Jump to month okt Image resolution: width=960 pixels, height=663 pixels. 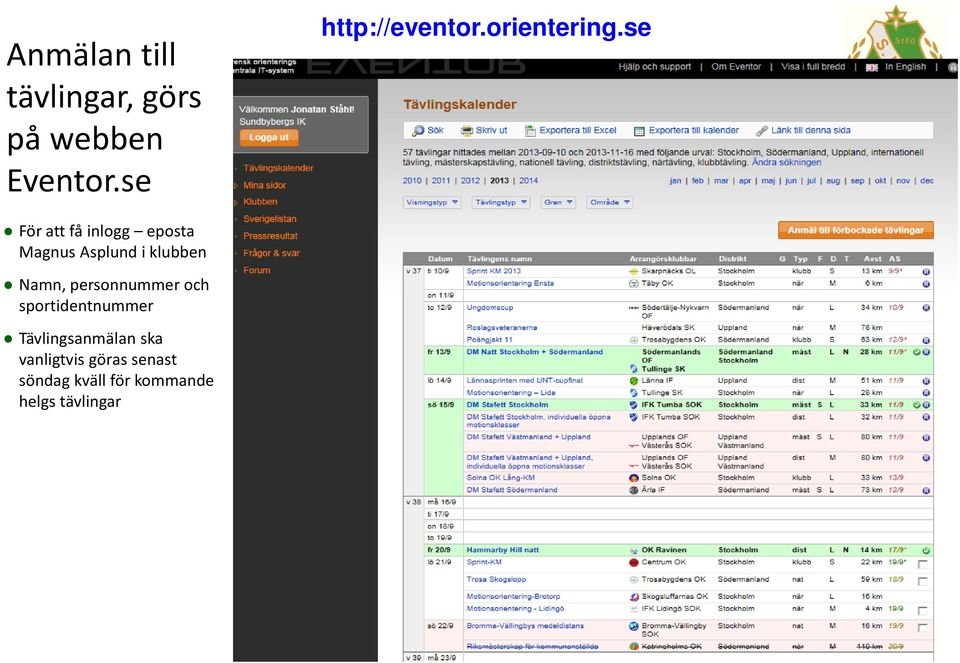(880, 181)
